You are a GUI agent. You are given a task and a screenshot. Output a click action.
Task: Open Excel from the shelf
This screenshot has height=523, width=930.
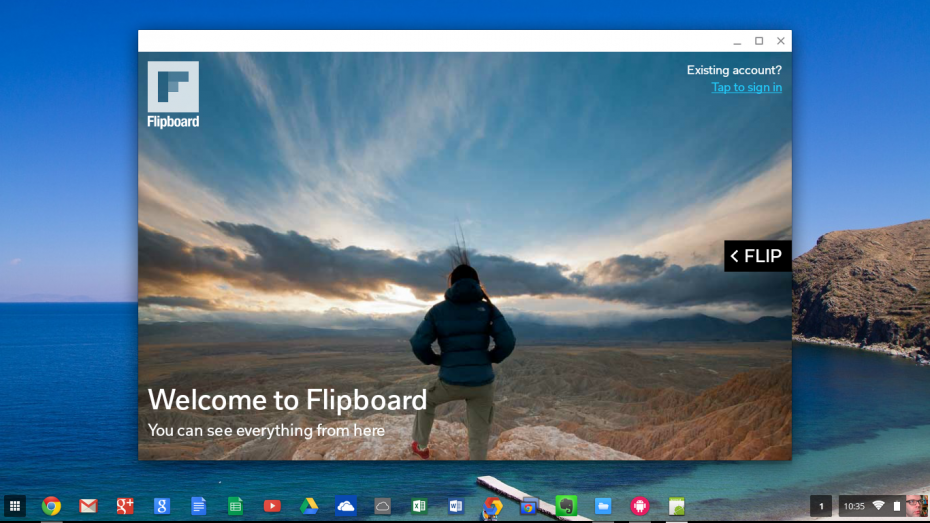(x=419, y=506)
